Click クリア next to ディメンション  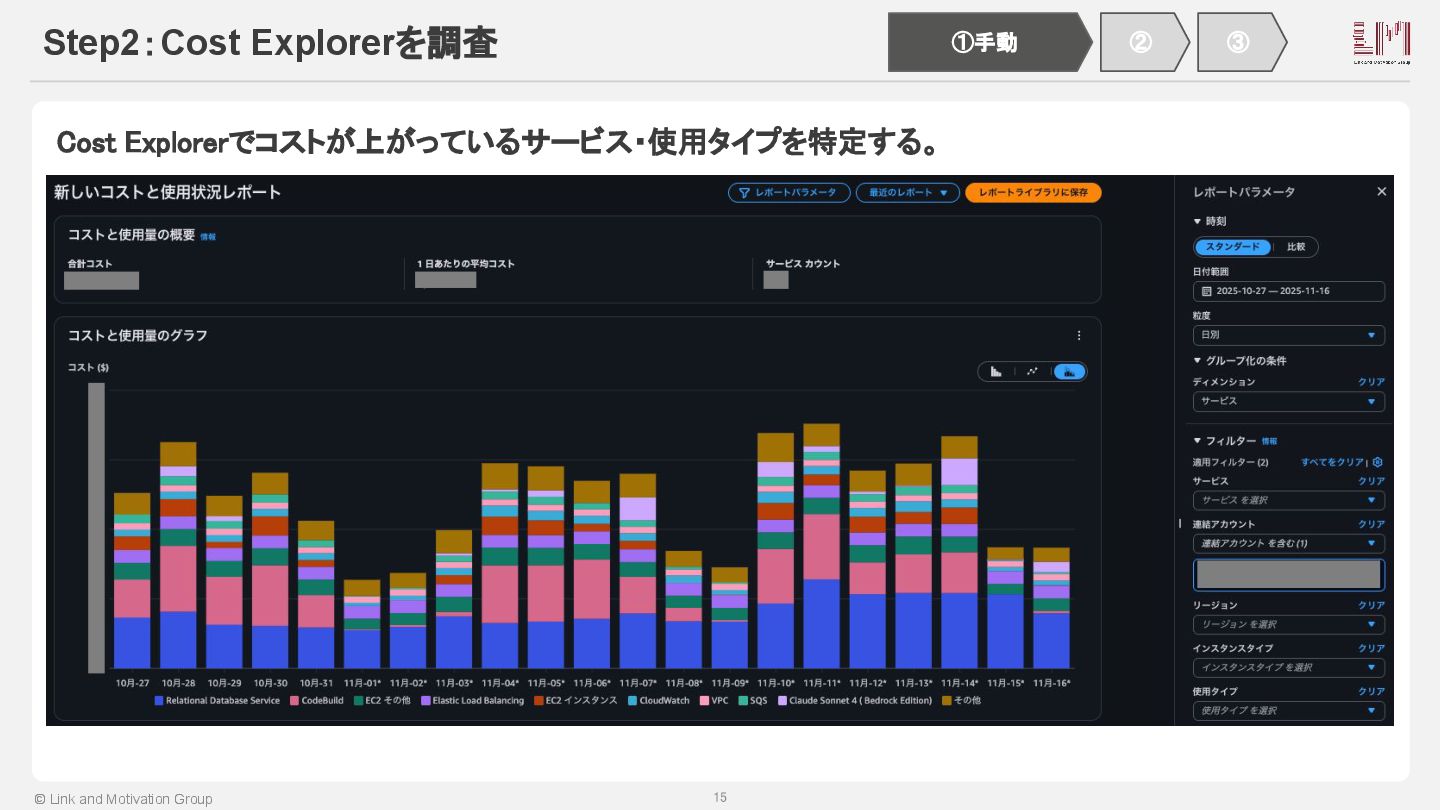pyautogui.click(x=1371, y=382)
